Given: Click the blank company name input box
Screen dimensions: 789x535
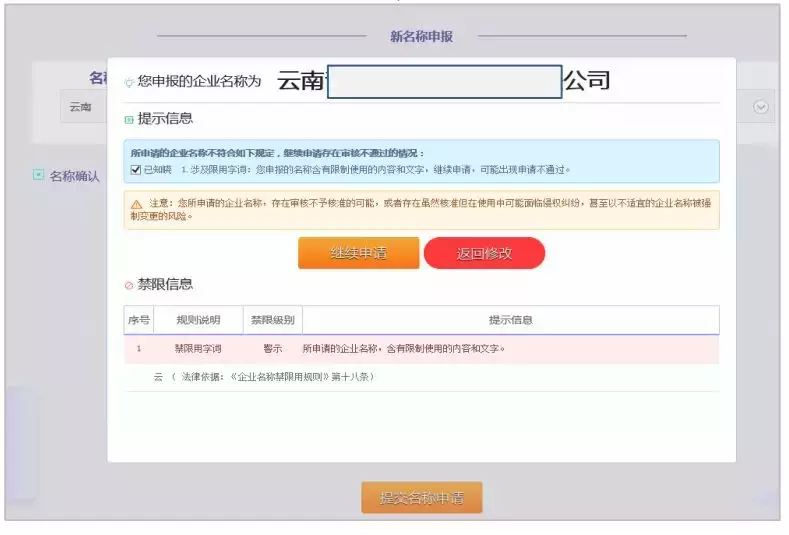Looking at the screenshot, I should 444,82.
